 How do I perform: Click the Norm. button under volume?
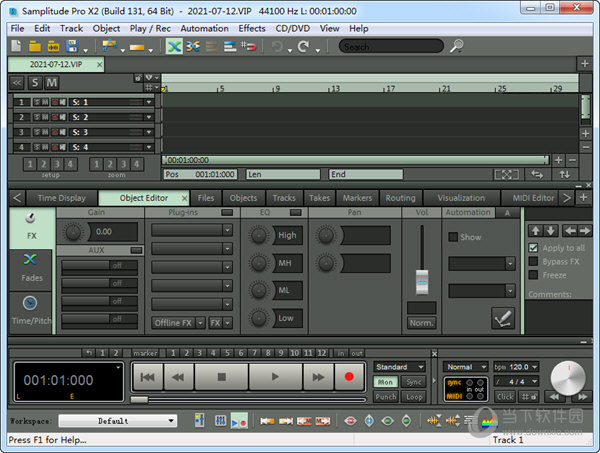tap(421, 323)
